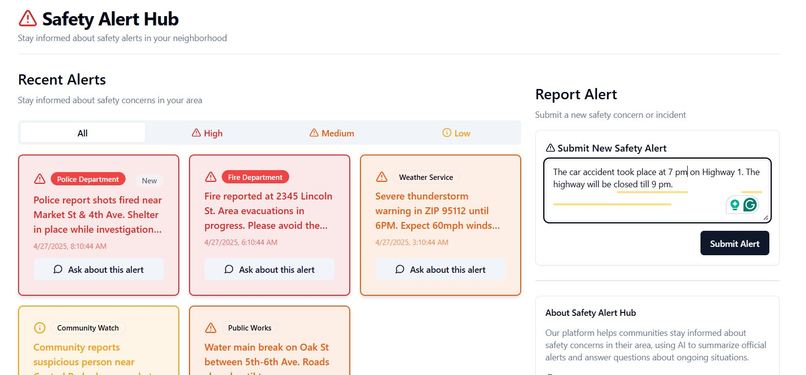
Task: Click the About Safety Alert Hub heading
Action: (591, 312)
